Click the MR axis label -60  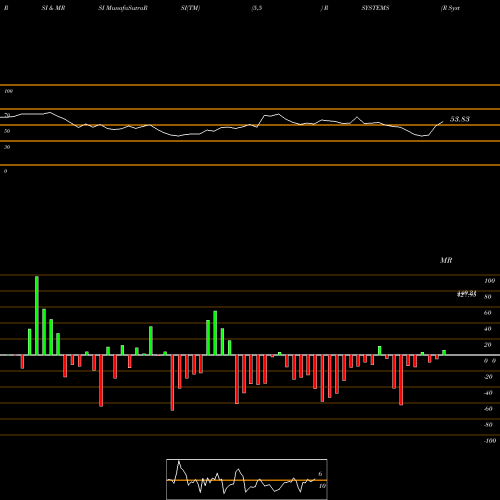coord(488,409)
